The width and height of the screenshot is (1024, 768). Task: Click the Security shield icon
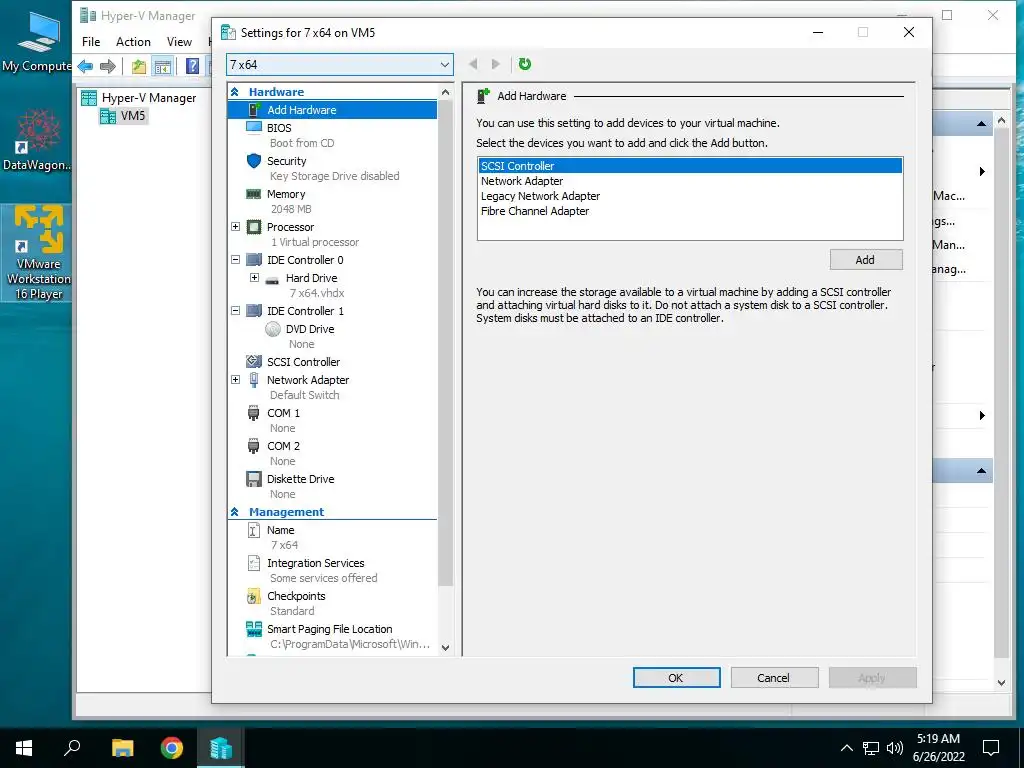[254, 161]
